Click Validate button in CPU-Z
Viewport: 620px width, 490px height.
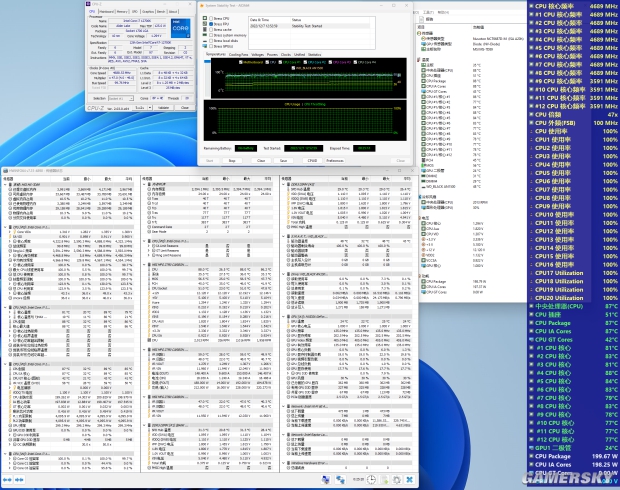click(163, 108)
